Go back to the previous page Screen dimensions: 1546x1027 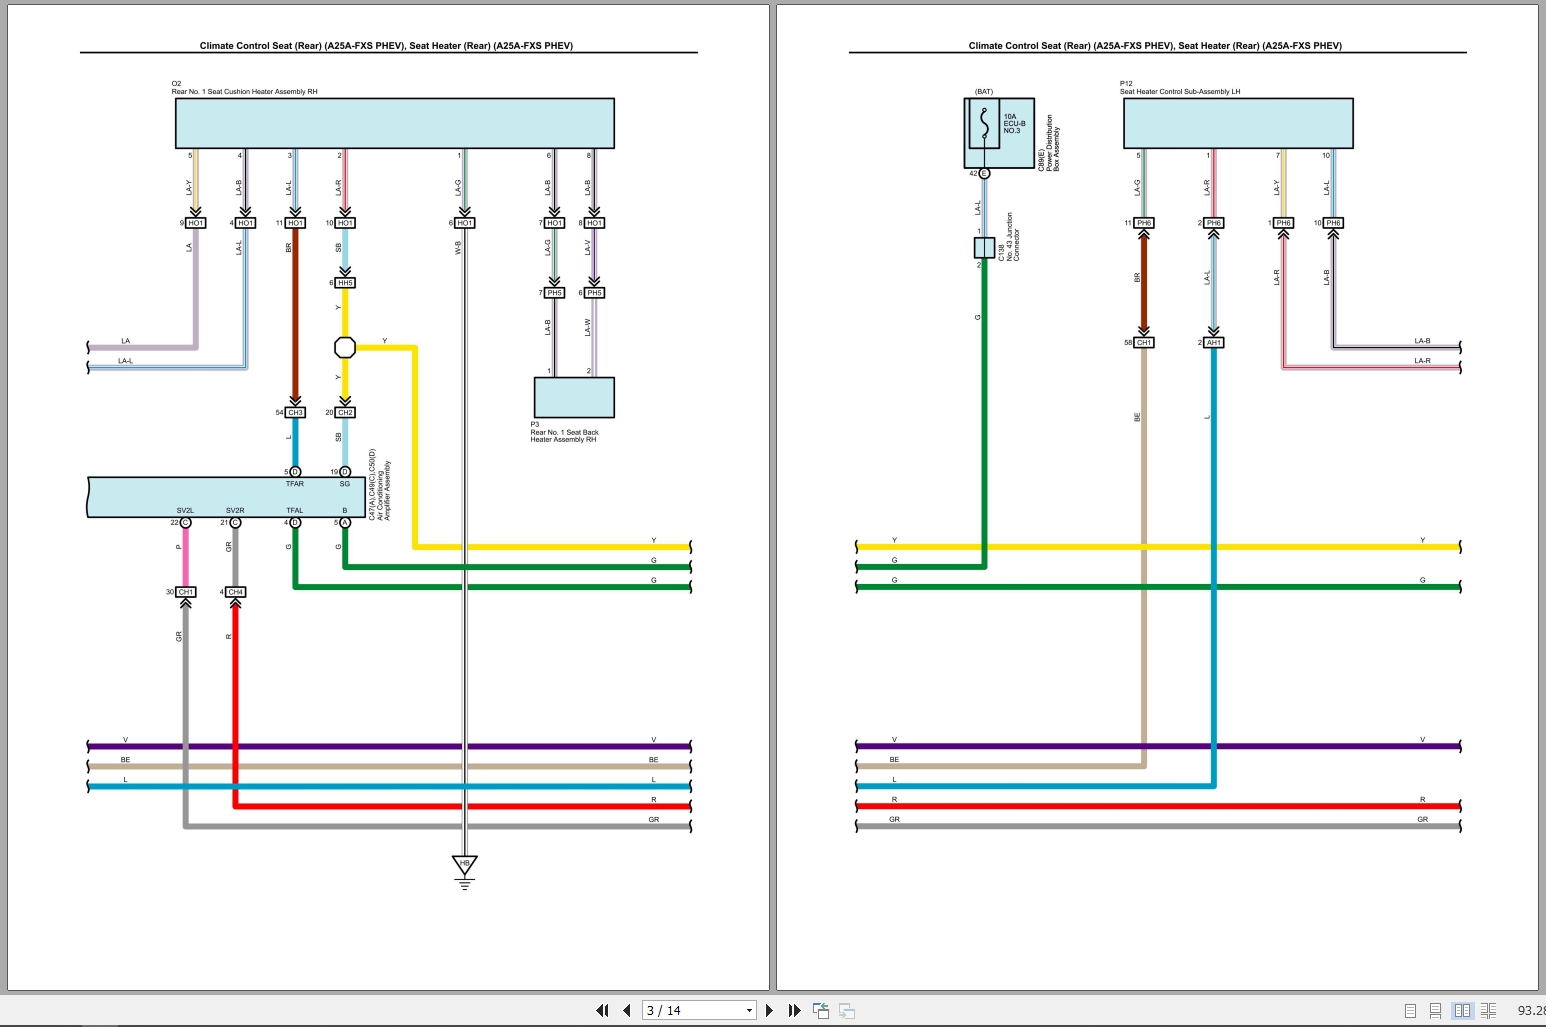[x=626, y=1010]
